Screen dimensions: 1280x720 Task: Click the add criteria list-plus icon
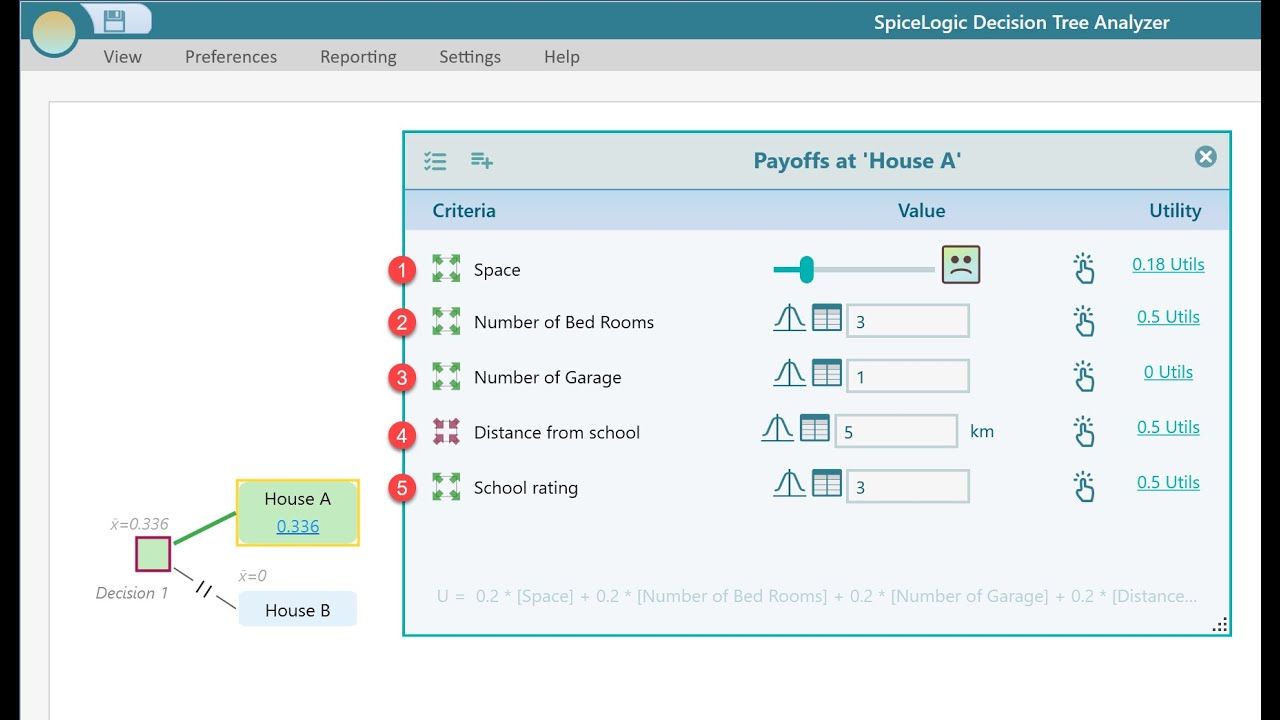[x=482, y=161]
